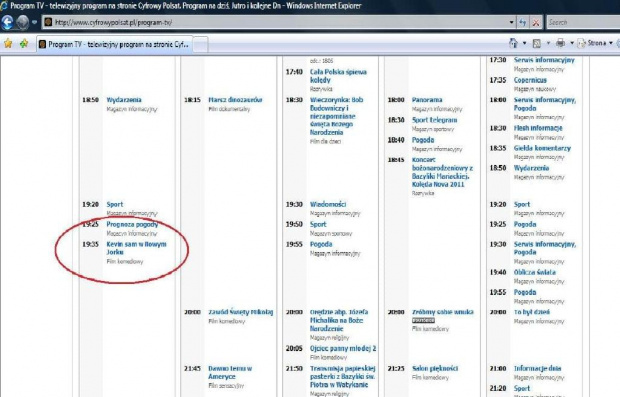Open Kevin sam w Nowym Jorku link
Screen dimensions: 620x397
[136, 248]
